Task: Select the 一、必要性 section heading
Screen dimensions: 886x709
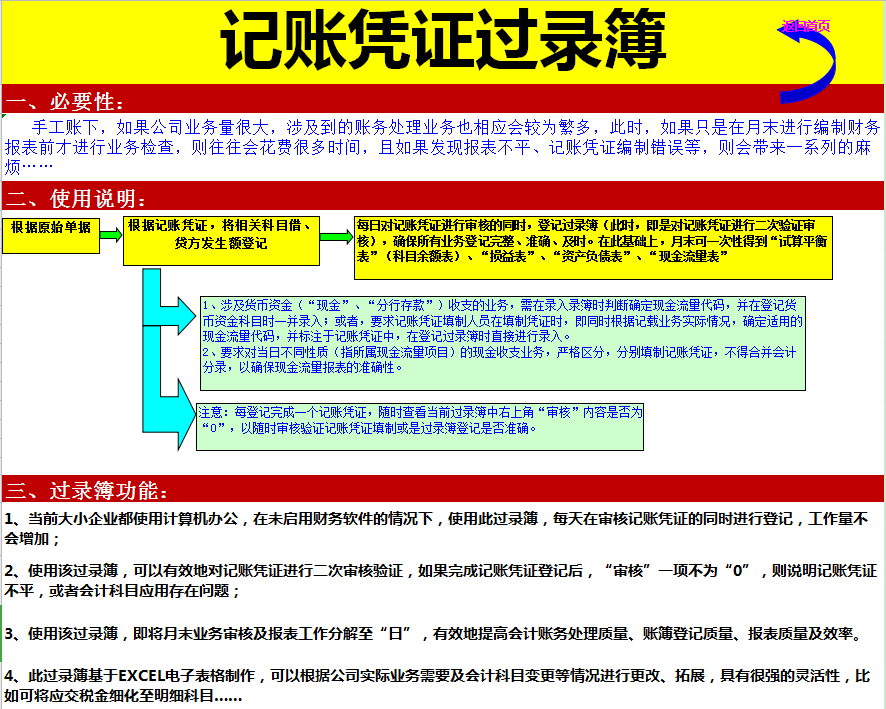Action: [65, 98]
